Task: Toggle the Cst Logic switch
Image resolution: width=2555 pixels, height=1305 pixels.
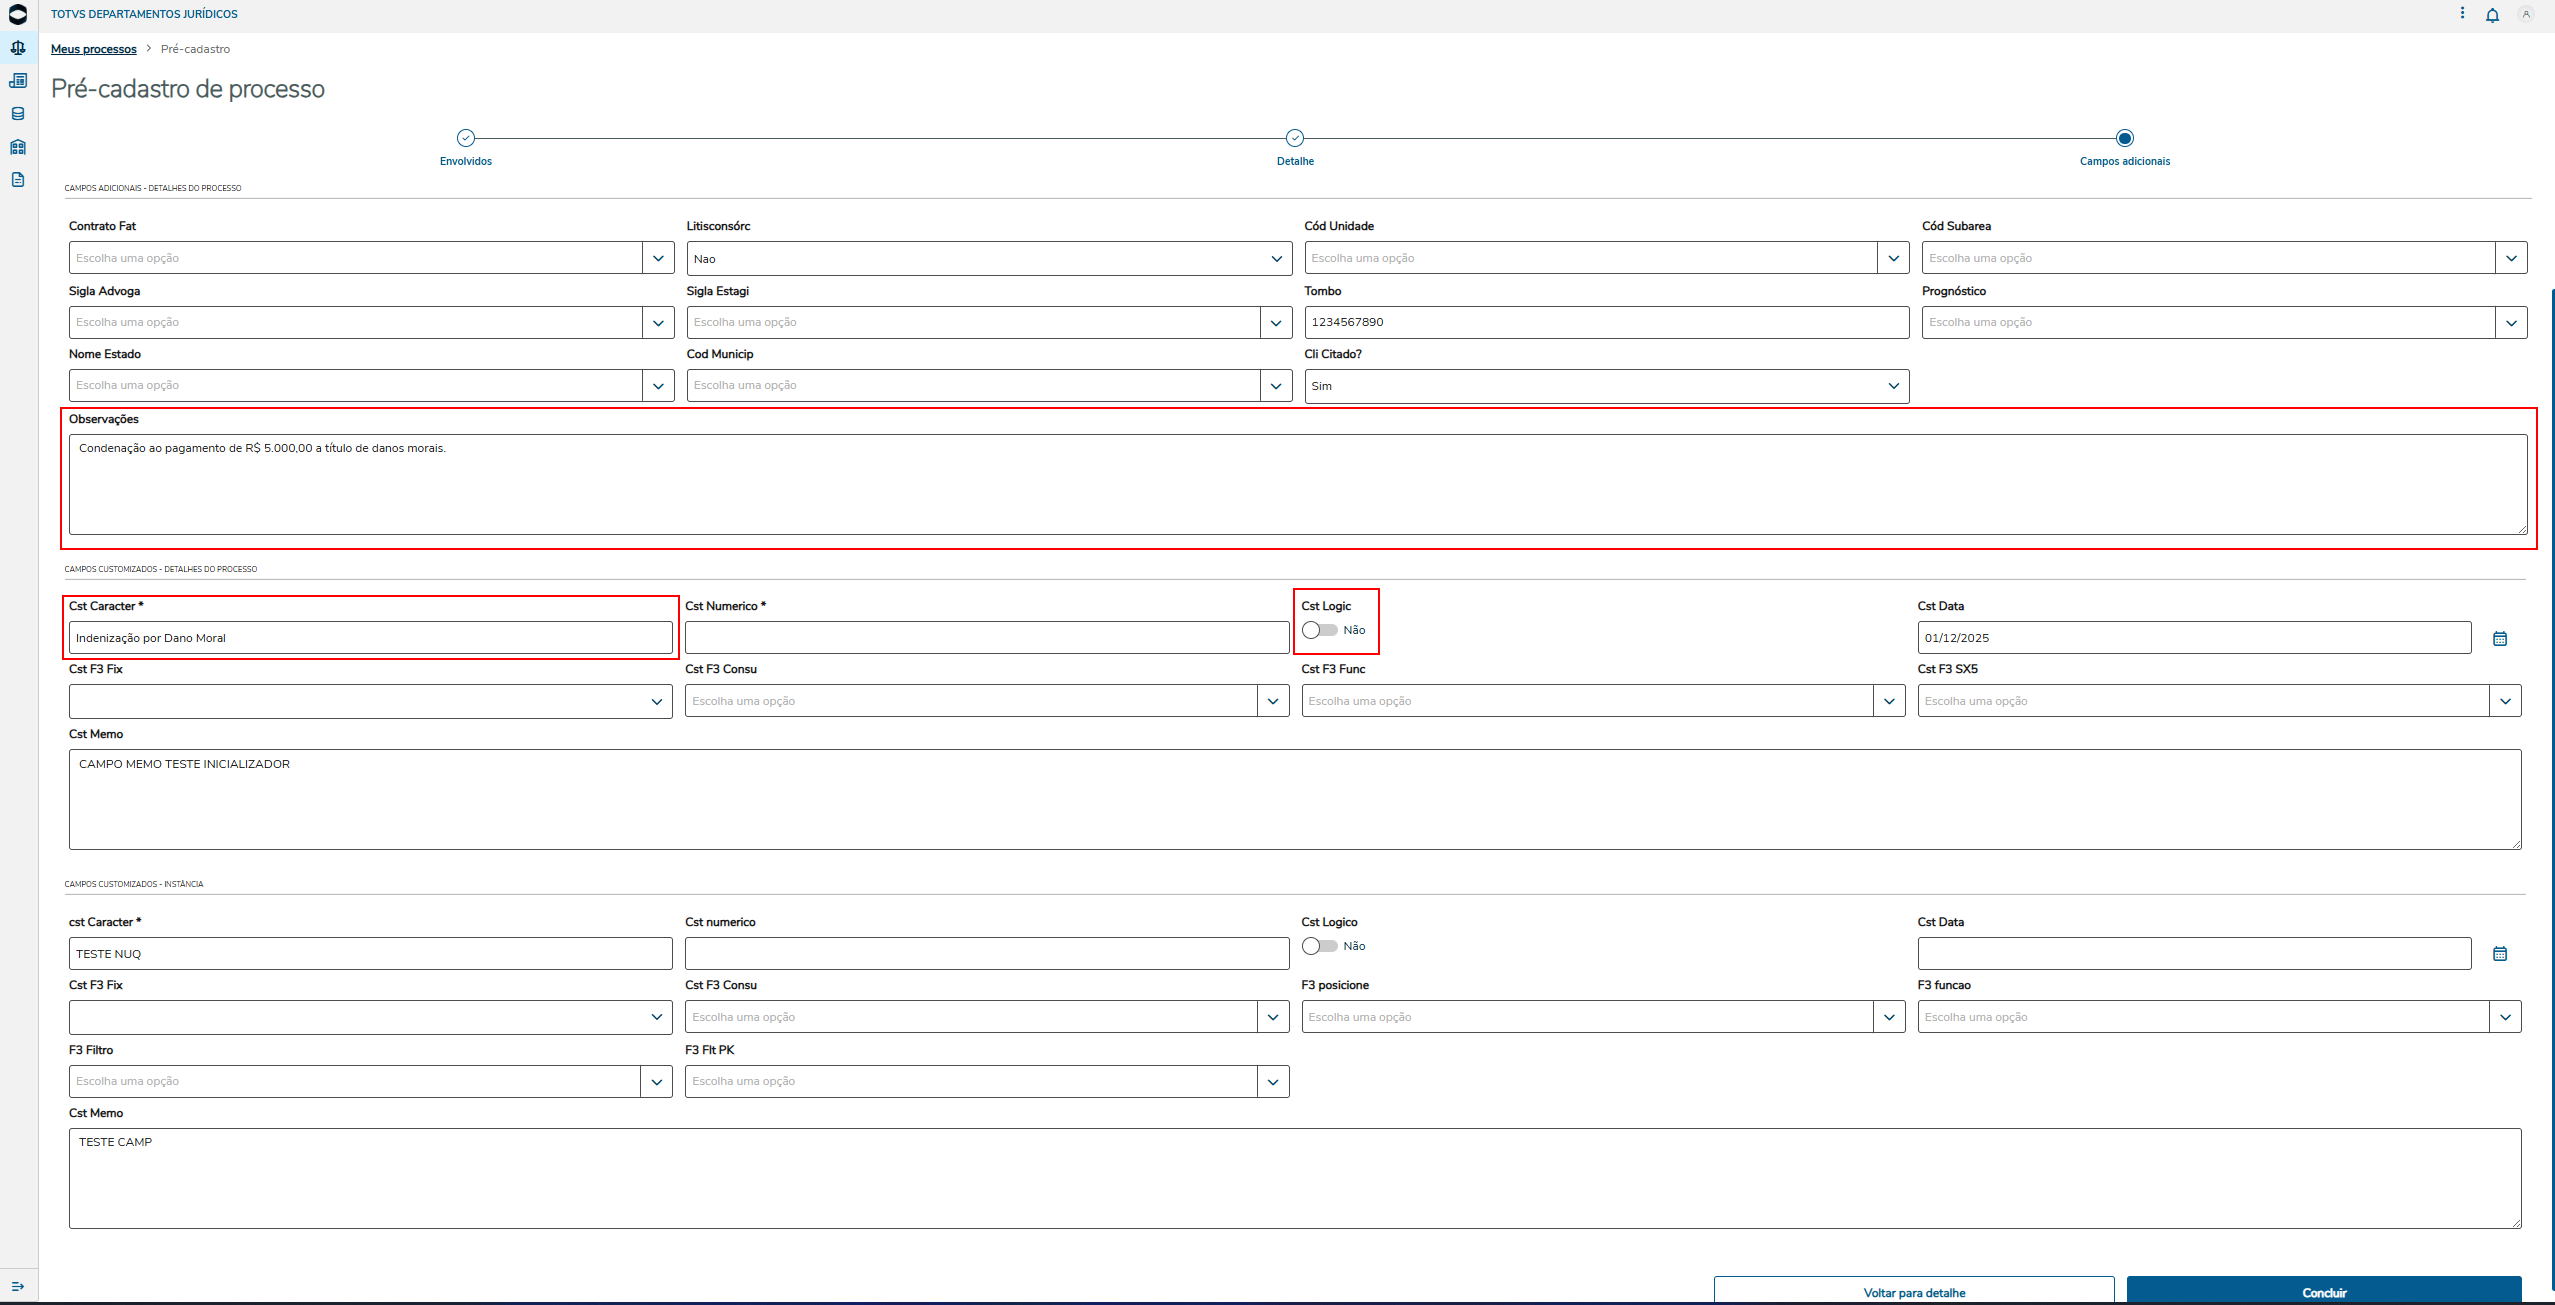Action: click(x=1319, y=630)
